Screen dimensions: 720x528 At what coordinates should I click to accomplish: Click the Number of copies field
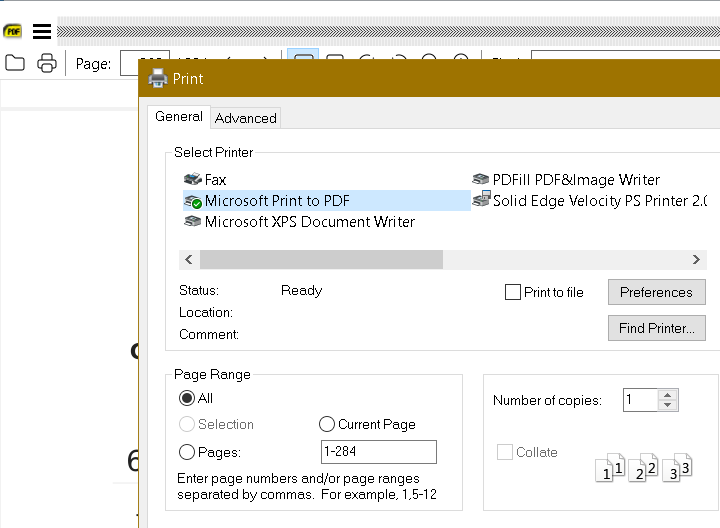tap(640, 400)
